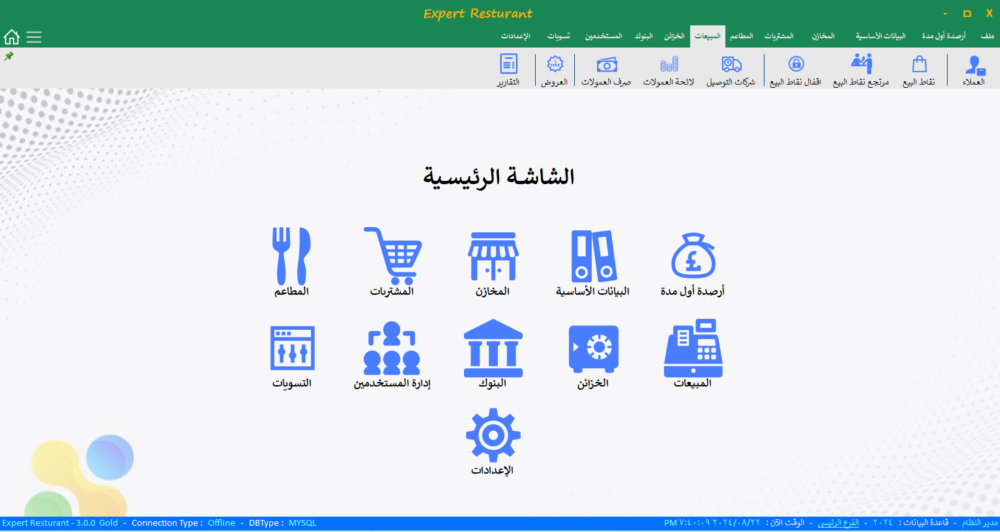Open صرف العمولات (Pay commissions) in the ribbon
1000x532 pixels.
coord(607,69)
